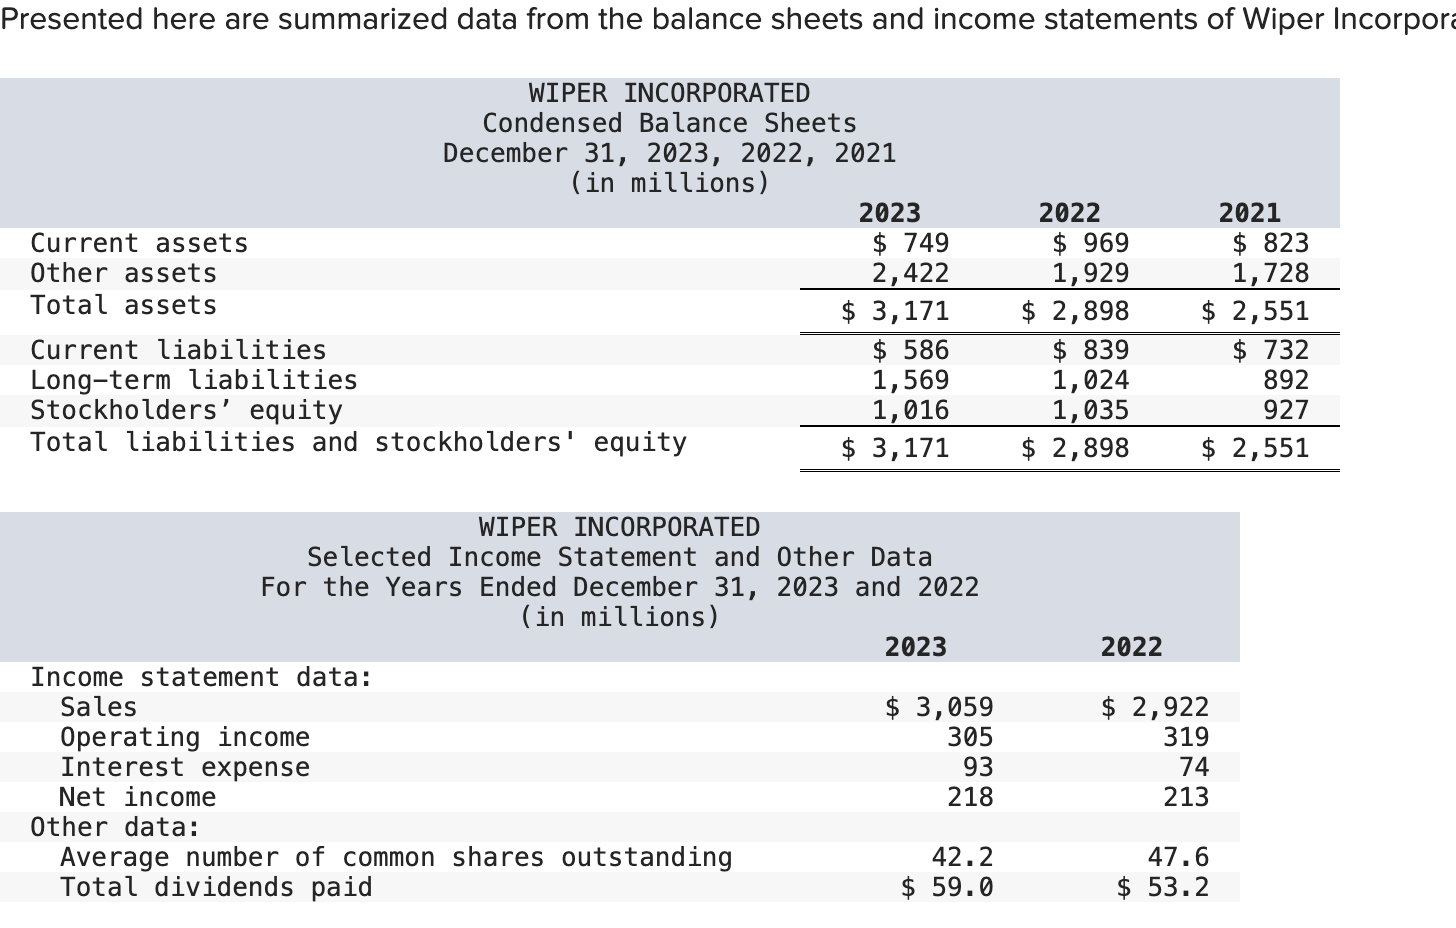Click the 2021 column header
Image resolution: width=1456 pixels, height=928 pixels.
[1248, 212]
